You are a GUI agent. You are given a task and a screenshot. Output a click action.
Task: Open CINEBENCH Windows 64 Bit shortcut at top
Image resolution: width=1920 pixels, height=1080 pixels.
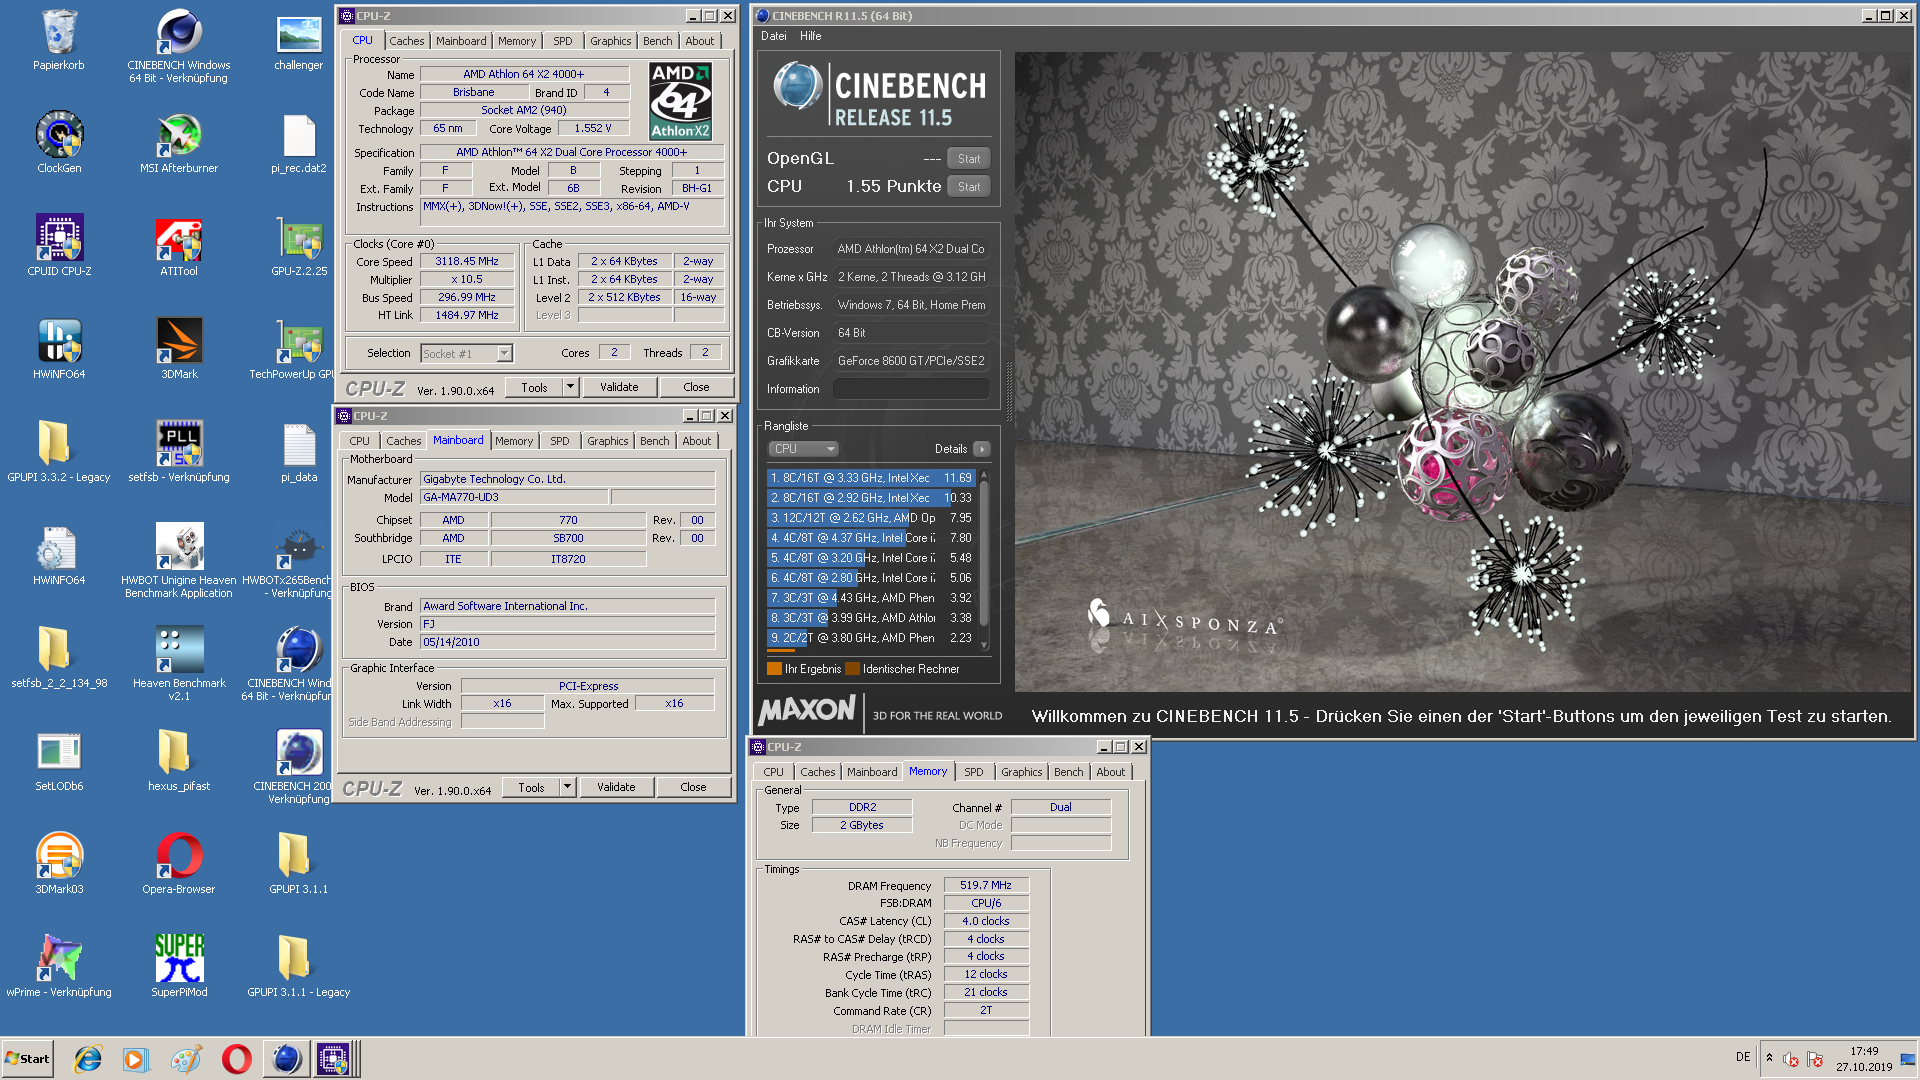[179, 45]
